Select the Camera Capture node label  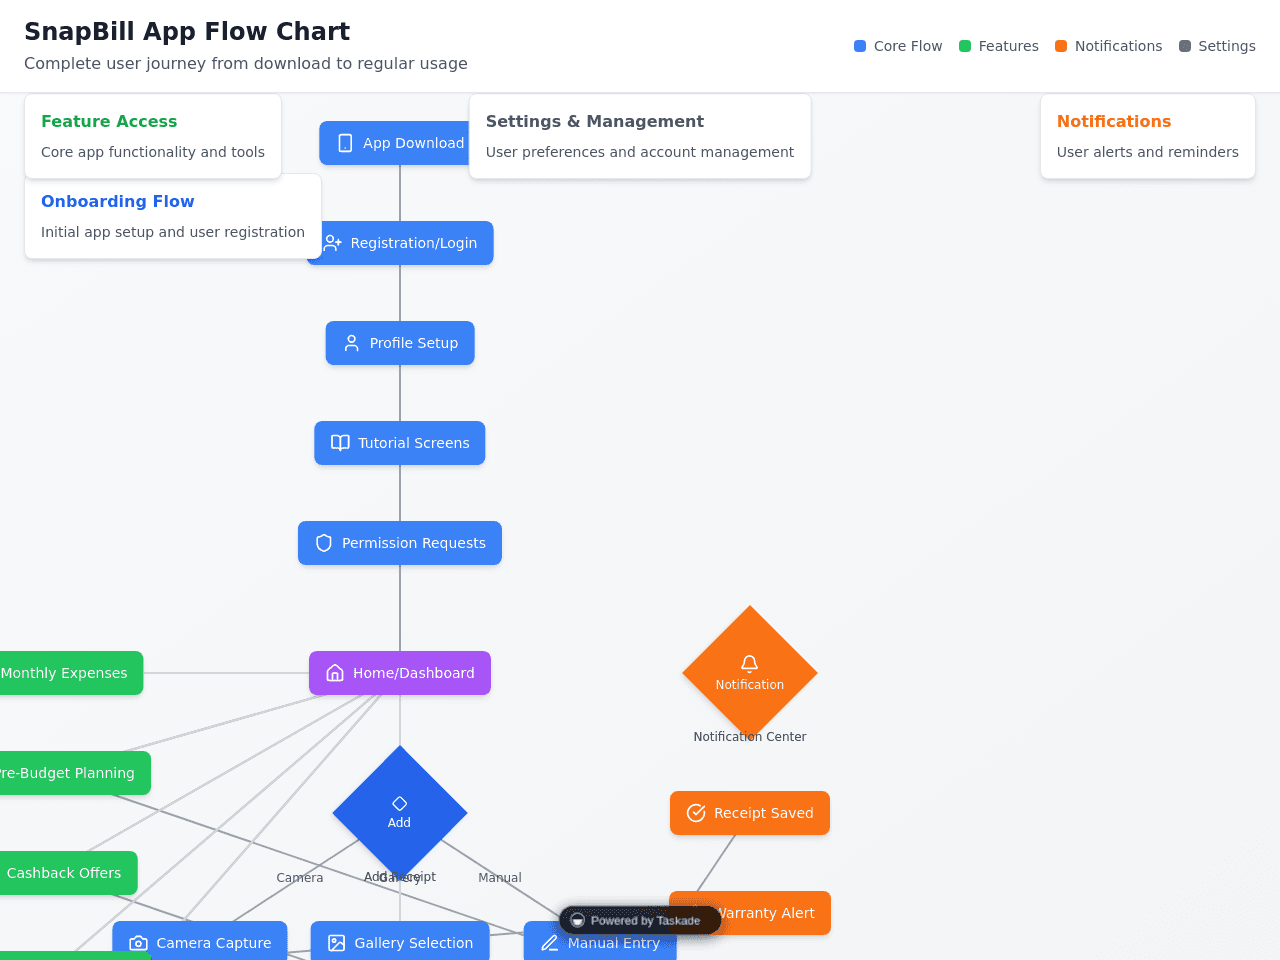coord(214,943)
